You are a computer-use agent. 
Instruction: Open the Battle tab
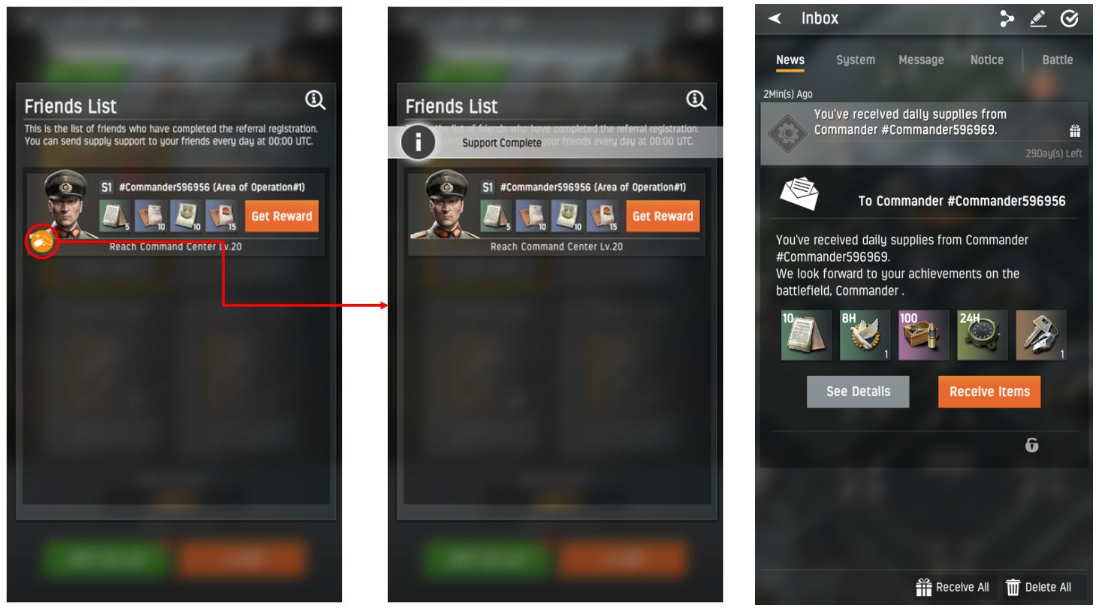1057,60
